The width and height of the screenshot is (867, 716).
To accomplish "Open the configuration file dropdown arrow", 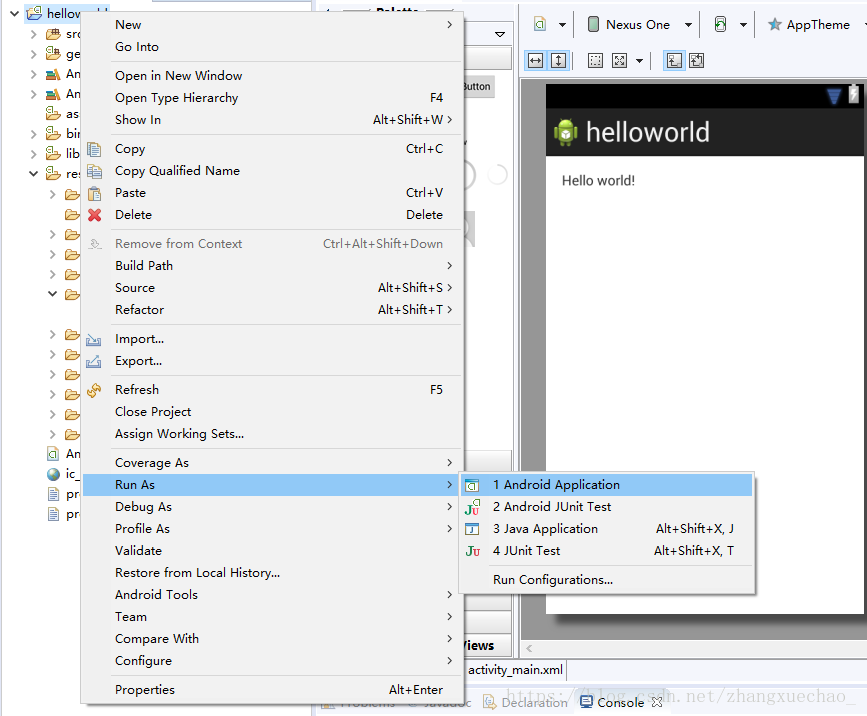I will tap(562, 25).
